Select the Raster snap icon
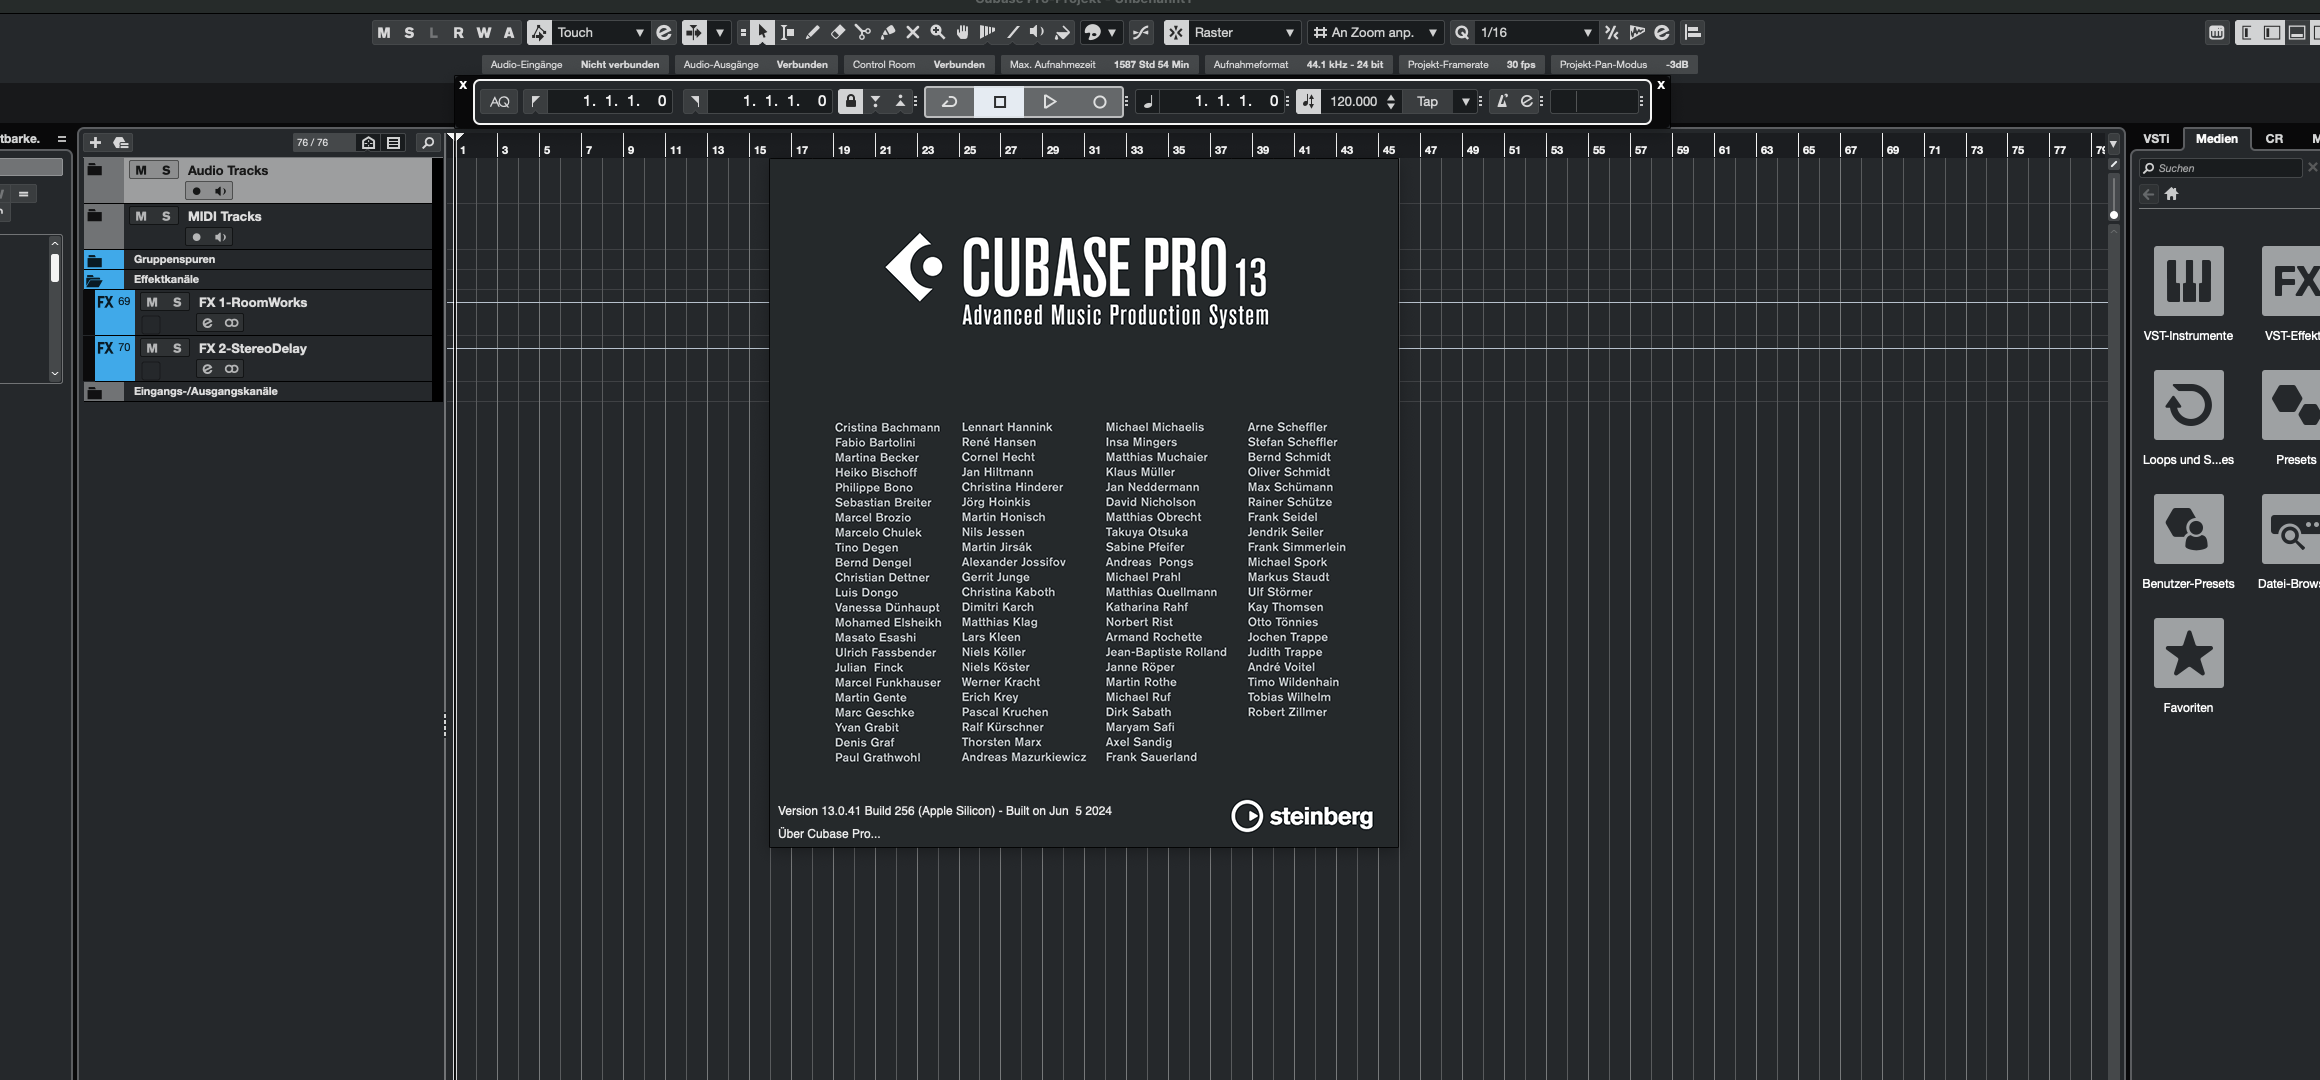 point(1175,33)
